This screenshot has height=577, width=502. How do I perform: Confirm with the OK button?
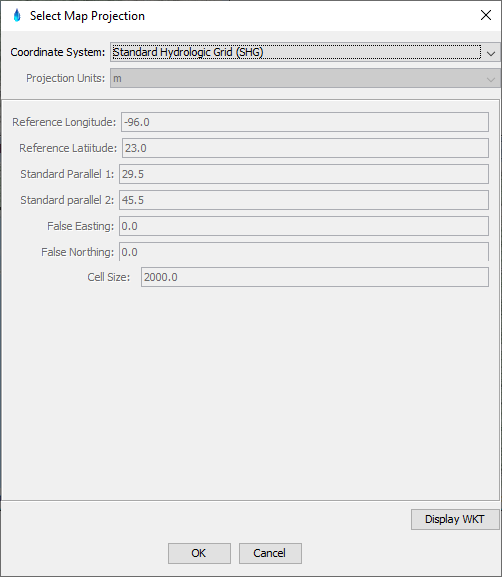click(199, 553)
